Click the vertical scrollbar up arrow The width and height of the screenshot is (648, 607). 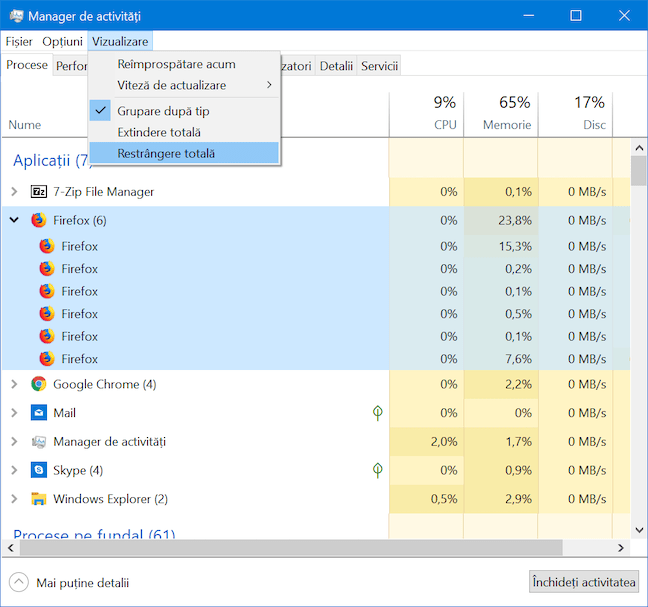(x=639, y=148)
